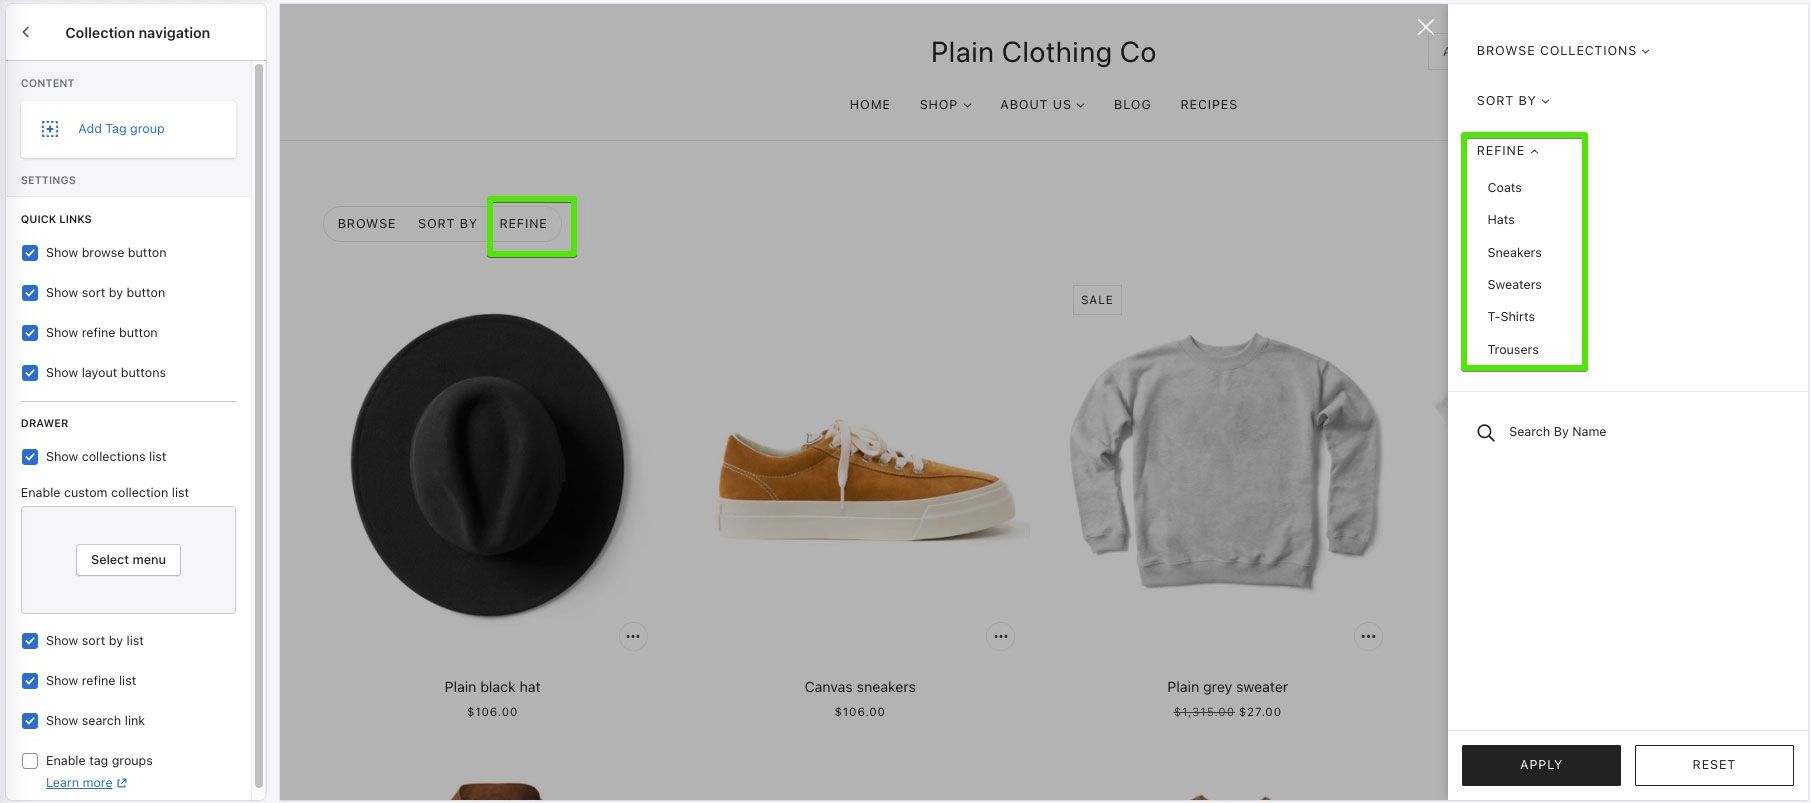The width and height of the screenshot is (1811, 803).
Task: Expand Sort By in drawer
Action: (x=1513, y=101)
